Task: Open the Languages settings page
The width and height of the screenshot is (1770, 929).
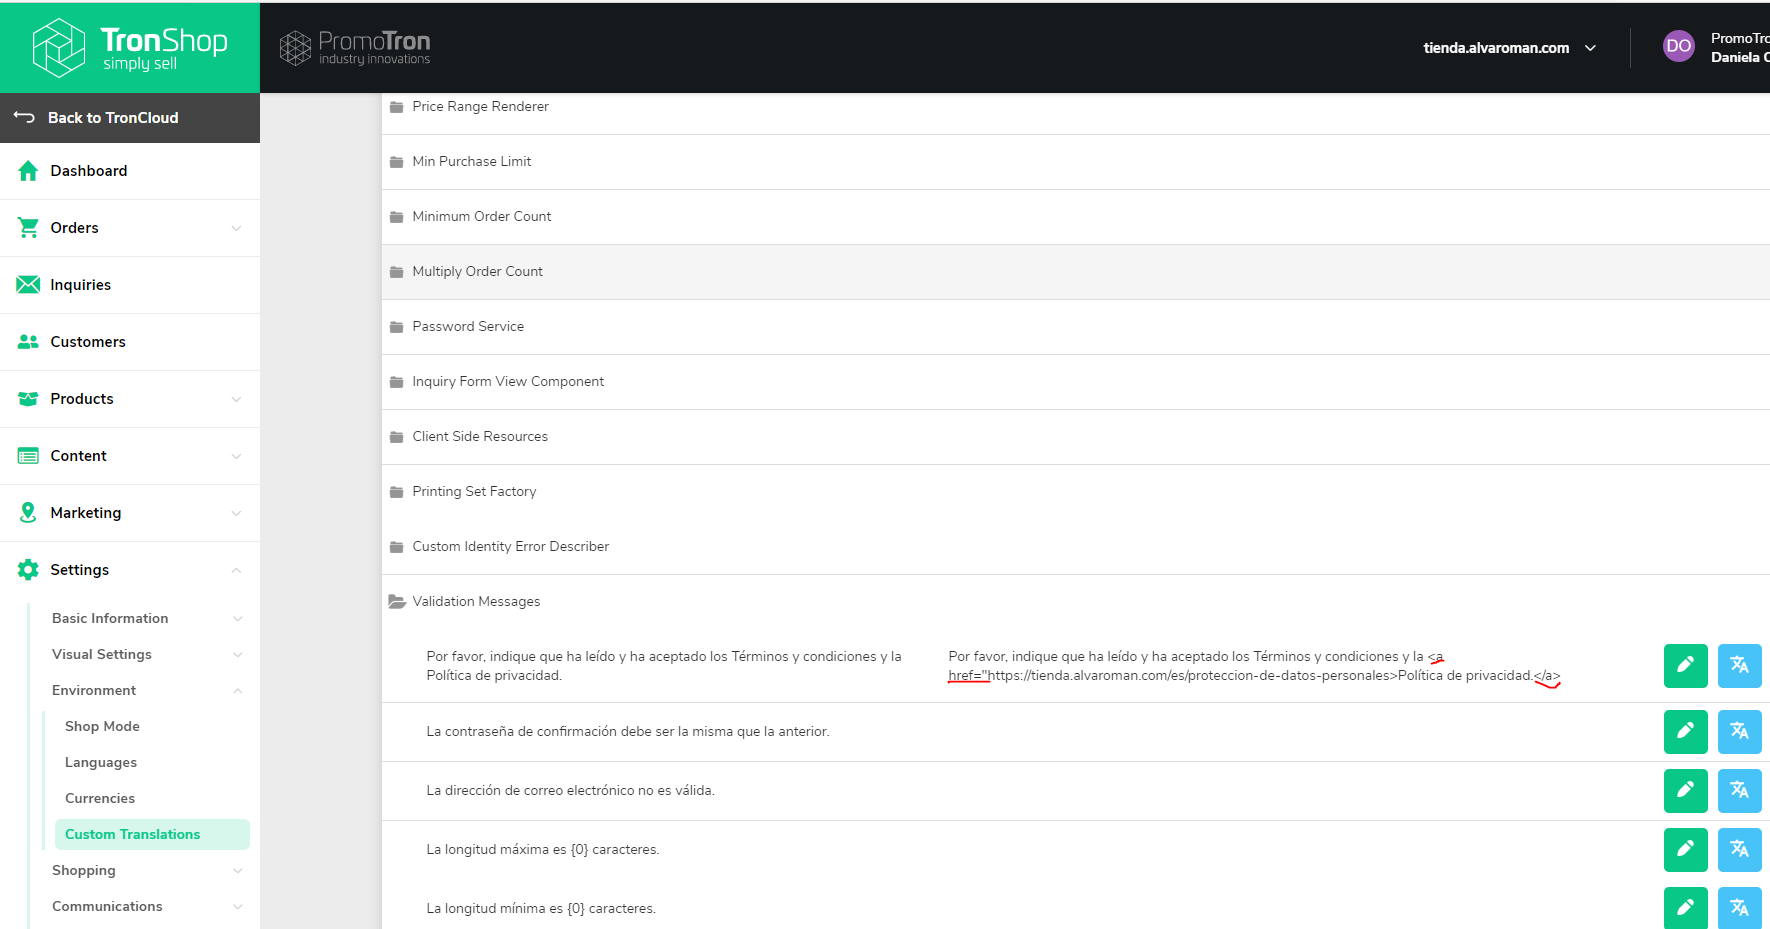Action: (x=101, y=762)
